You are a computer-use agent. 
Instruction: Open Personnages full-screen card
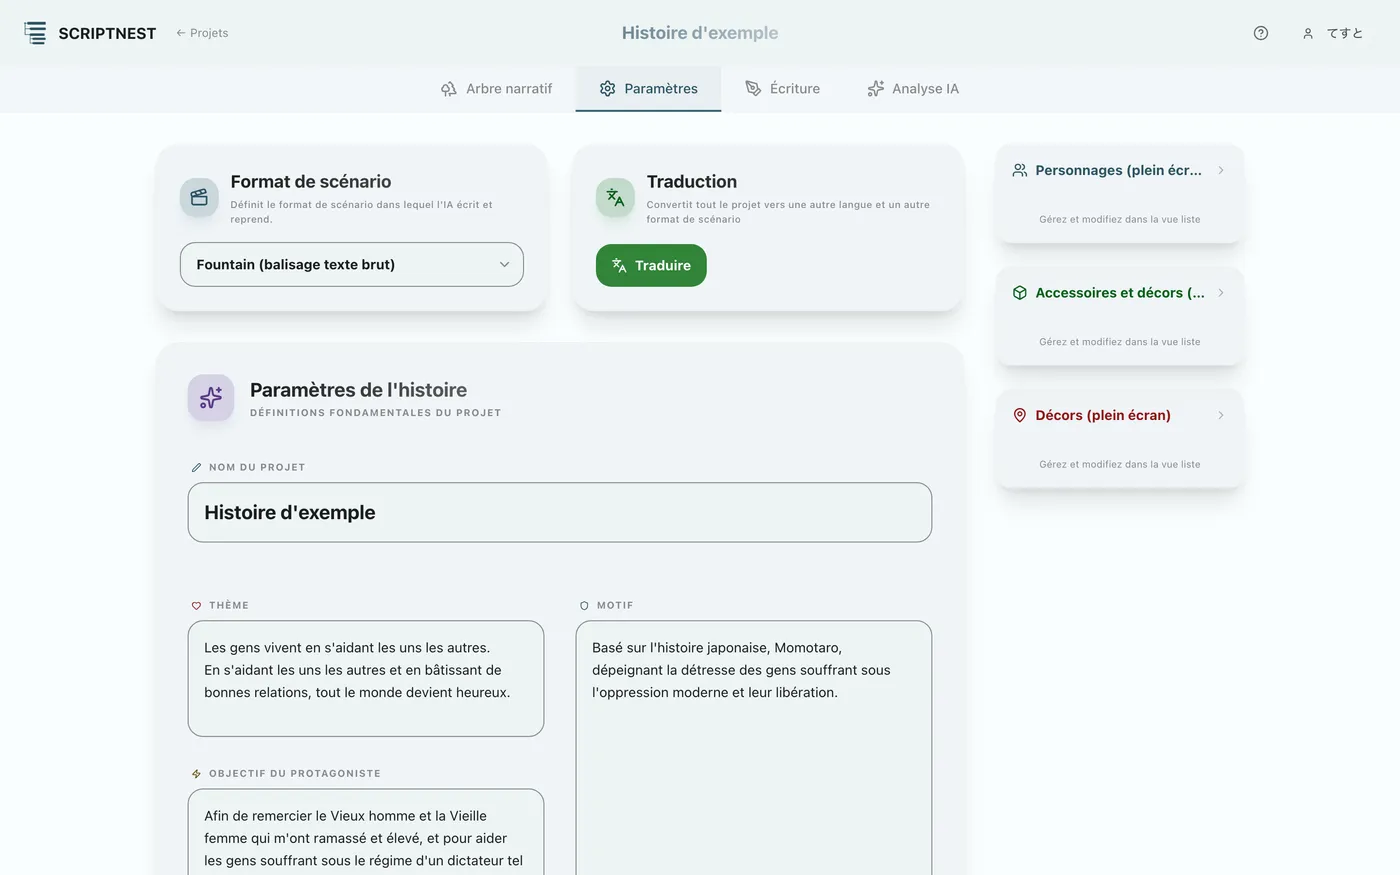(1120, 194)
